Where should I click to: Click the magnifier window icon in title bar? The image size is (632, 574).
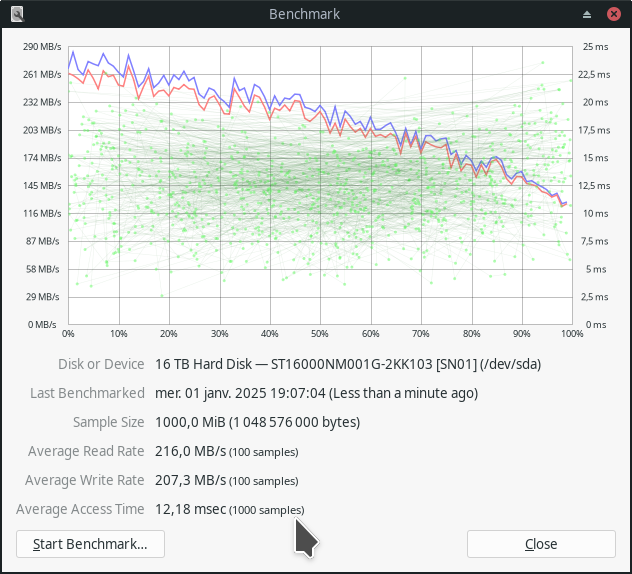click(x=17, y=15)
